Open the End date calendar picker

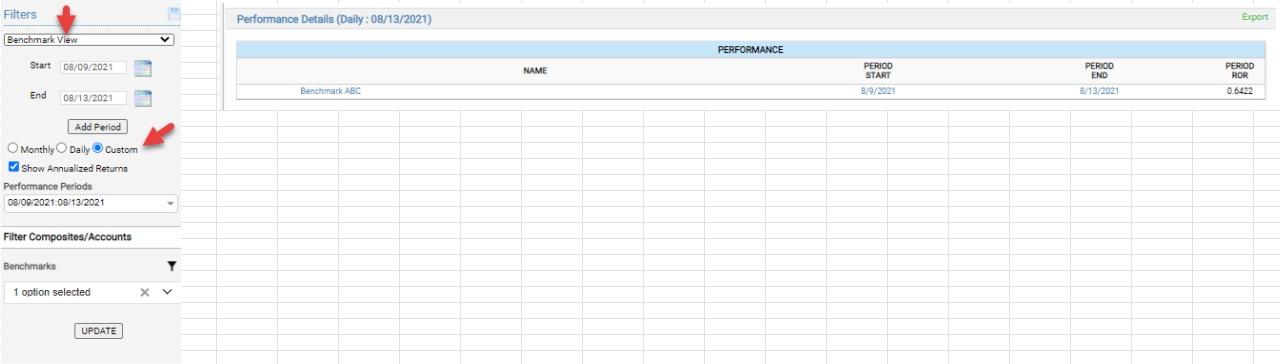143,98
